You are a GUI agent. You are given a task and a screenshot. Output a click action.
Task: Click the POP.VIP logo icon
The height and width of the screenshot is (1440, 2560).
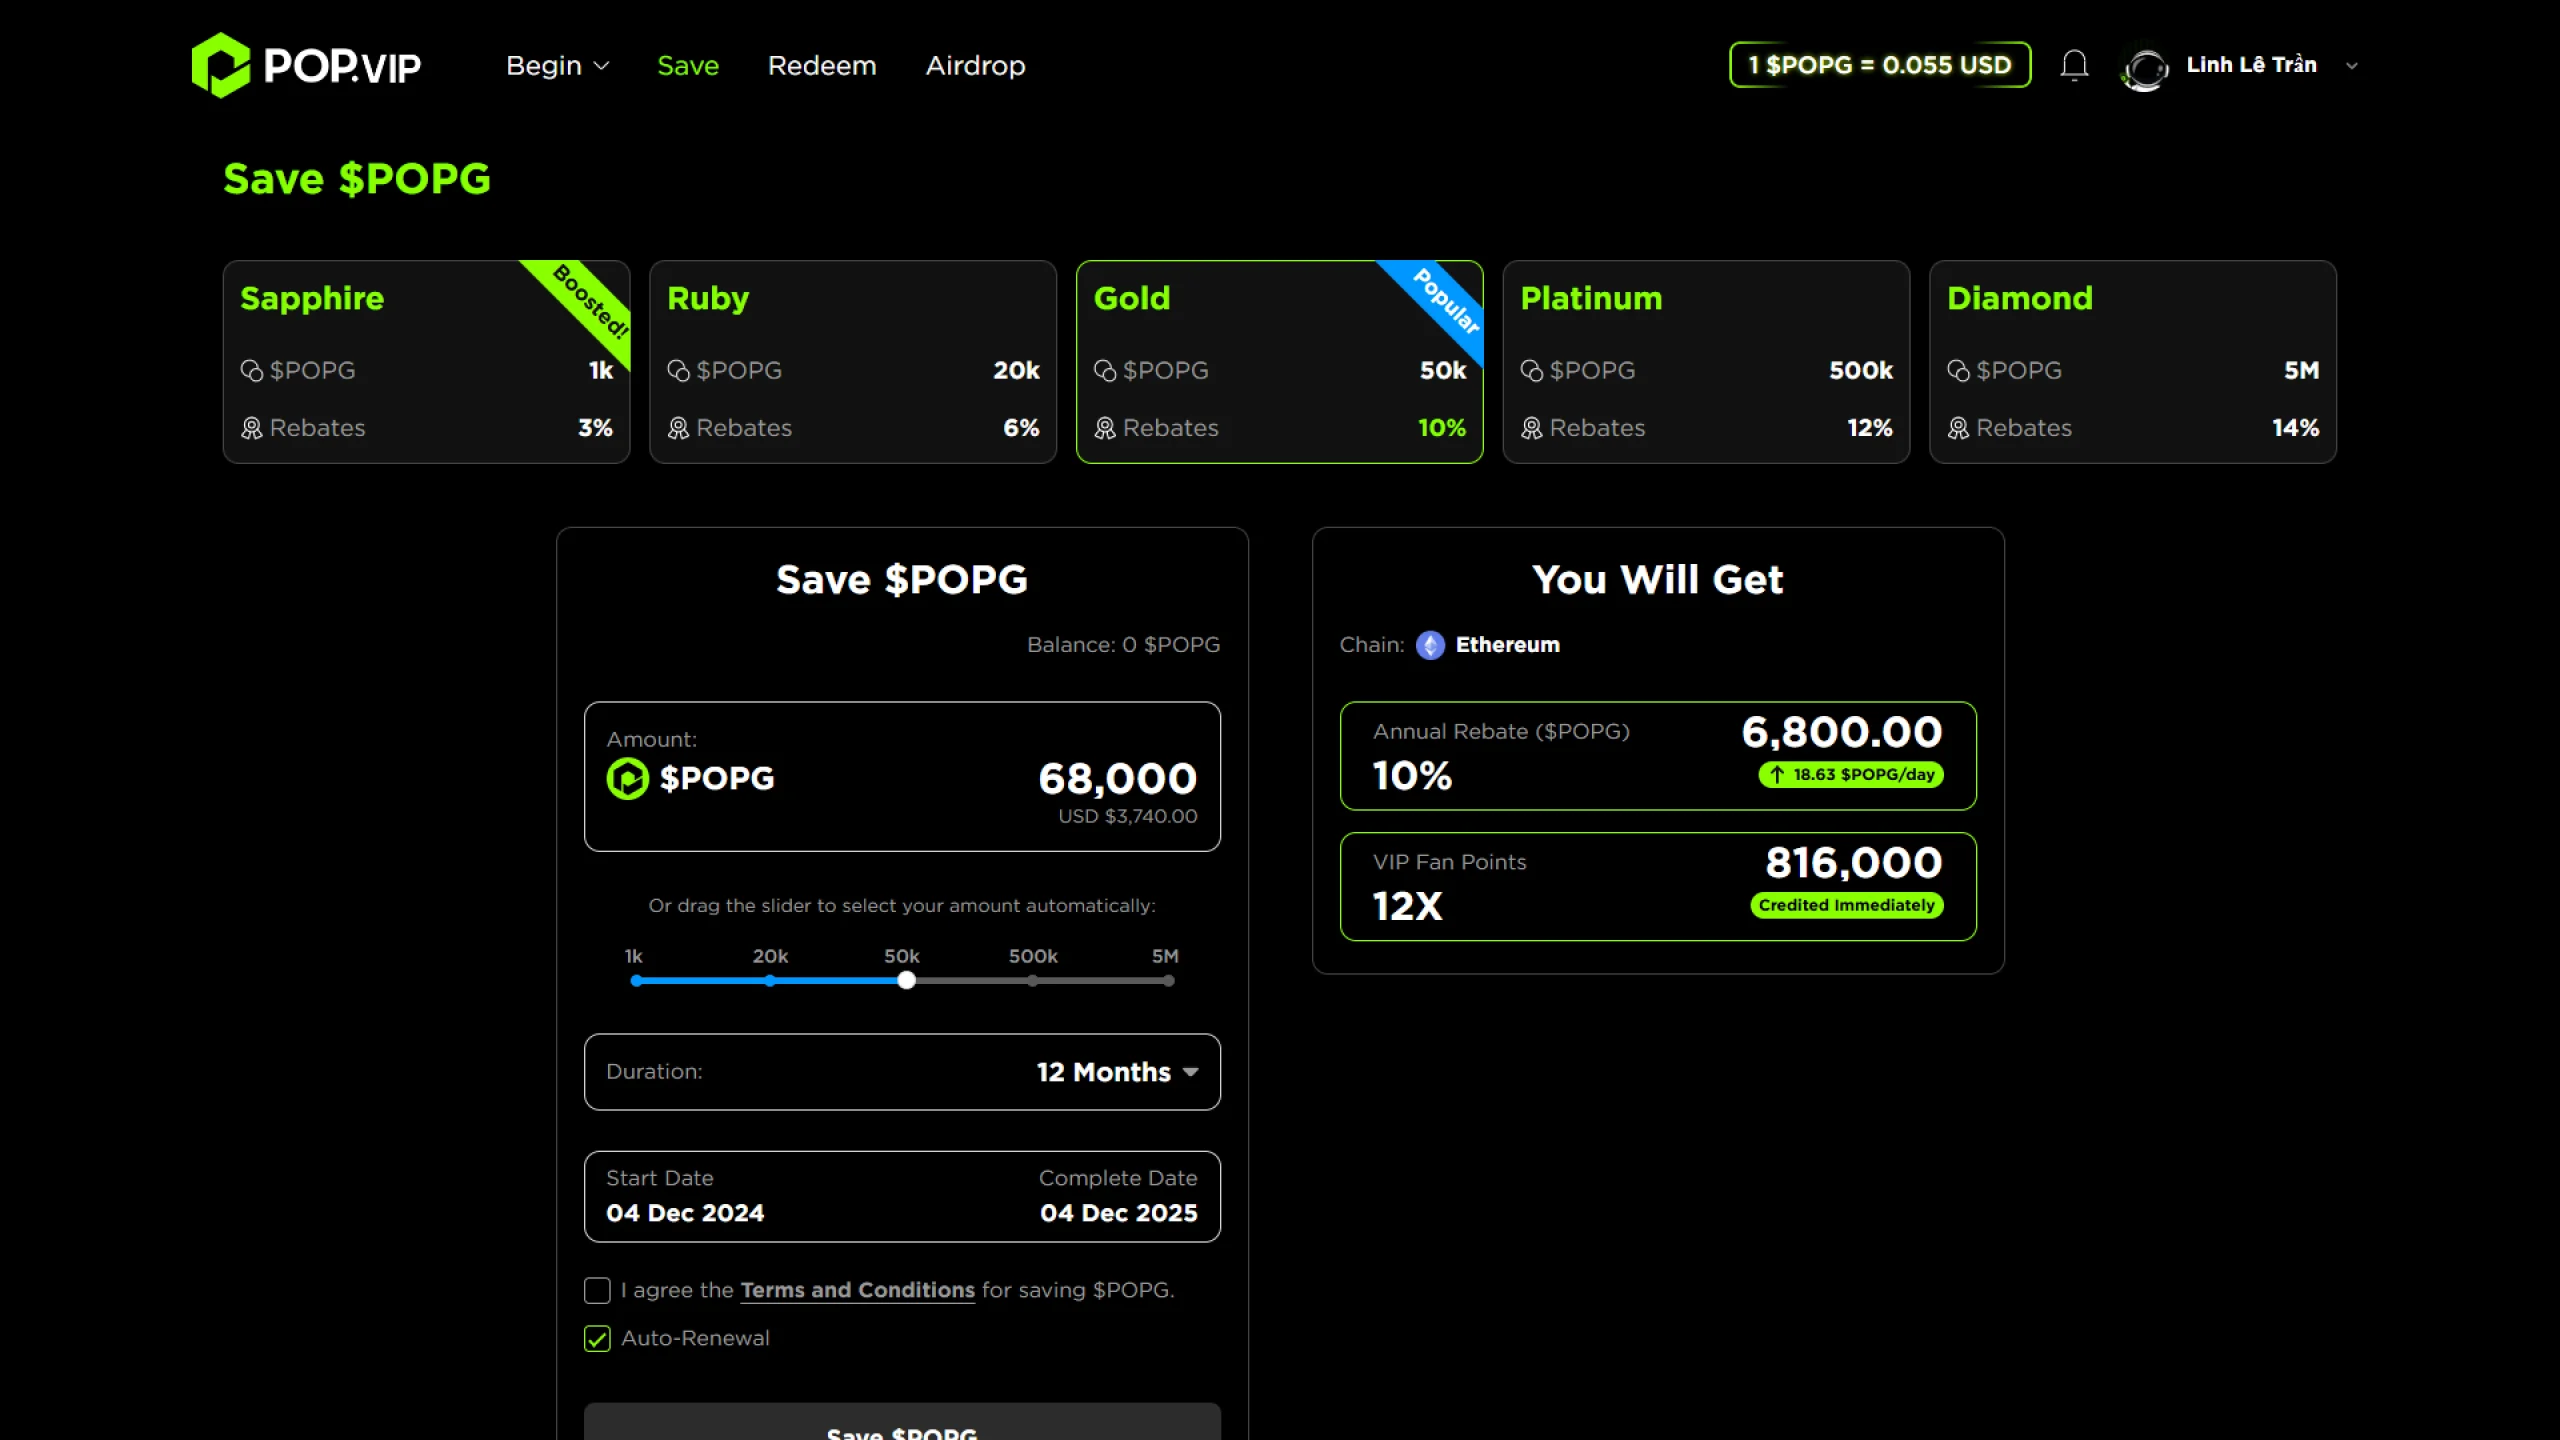pos(221,66)
